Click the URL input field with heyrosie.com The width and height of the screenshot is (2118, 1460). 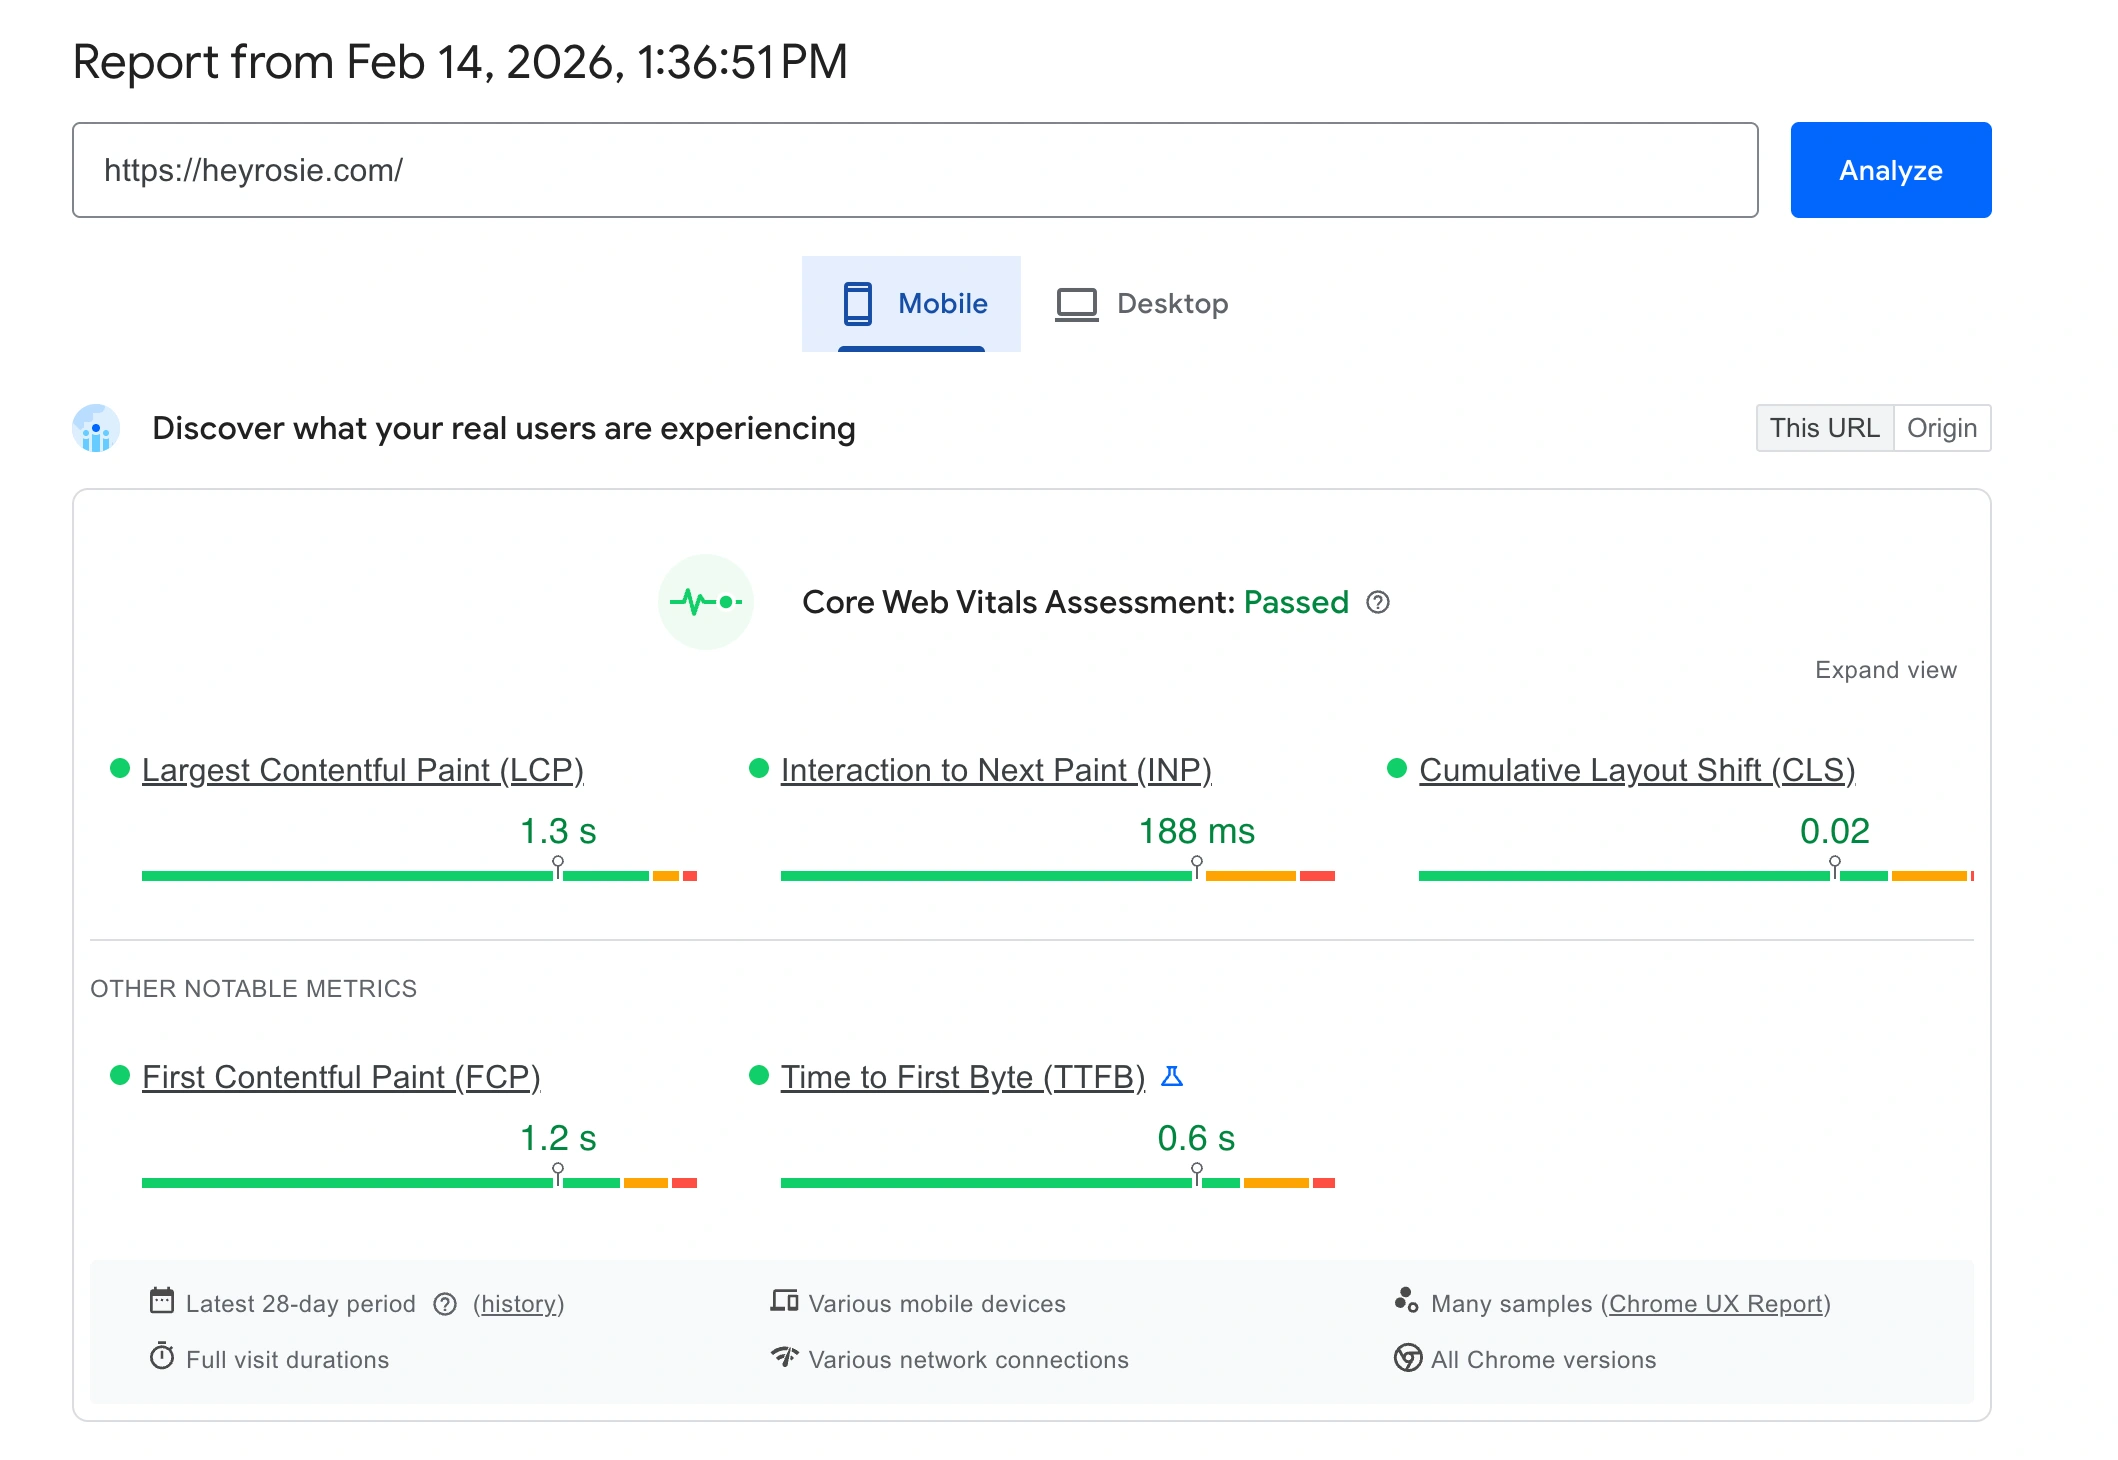click(x=914, y=170)
